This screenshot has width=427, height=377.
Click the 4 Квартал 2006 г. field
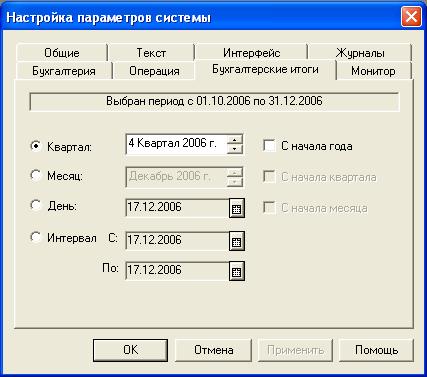pyautogui.click(x=176, y=144)
